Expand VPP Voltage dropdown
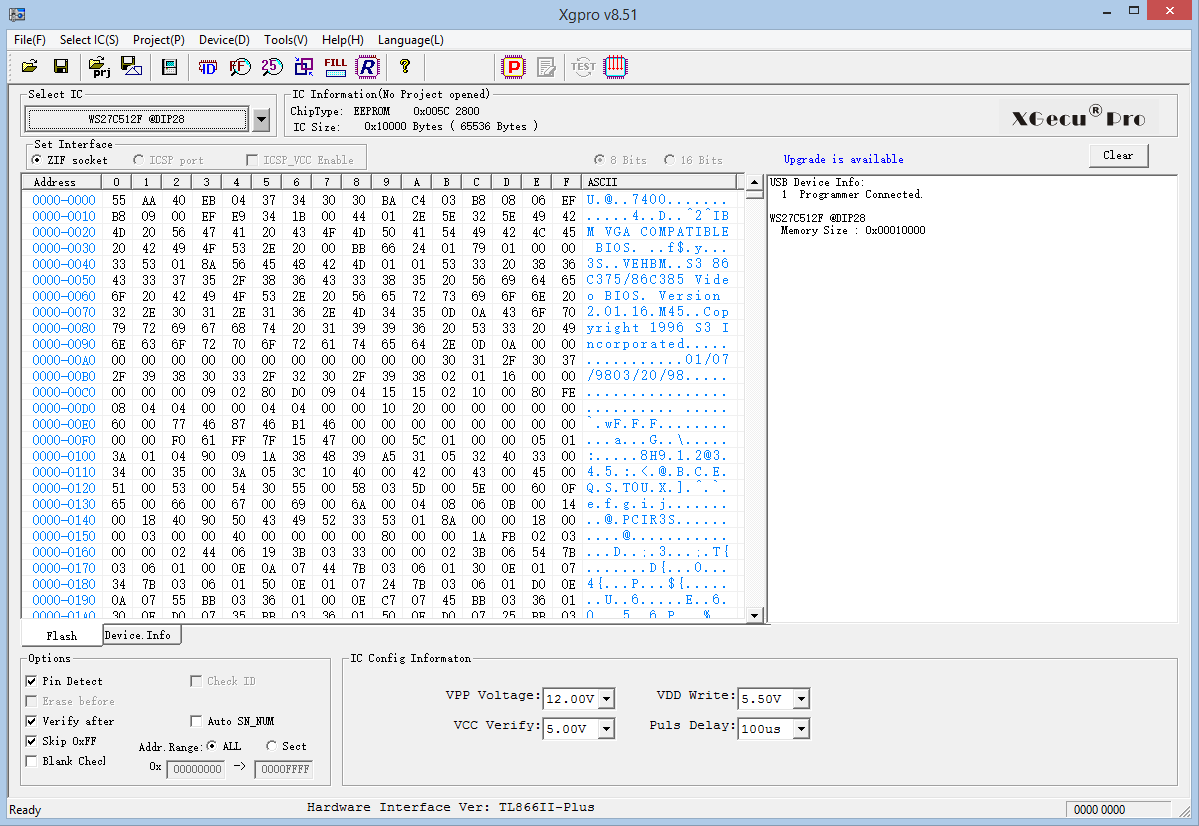Screen dimensions: 1199x826 [x=606, y=699]
